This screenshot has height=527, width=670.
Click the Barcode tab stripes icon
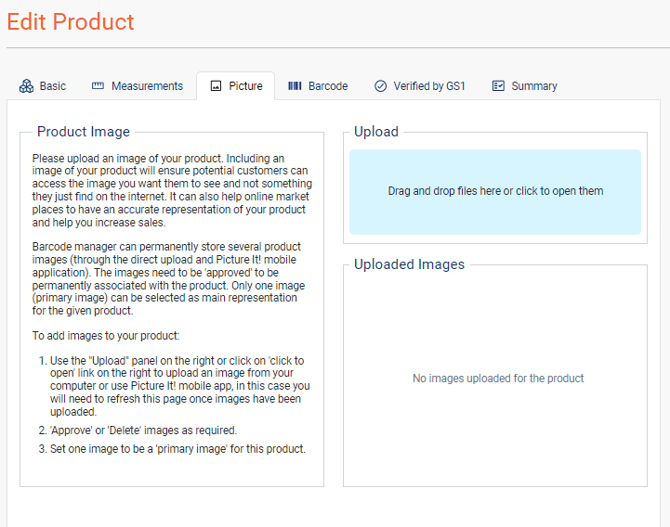click(295, 86)
